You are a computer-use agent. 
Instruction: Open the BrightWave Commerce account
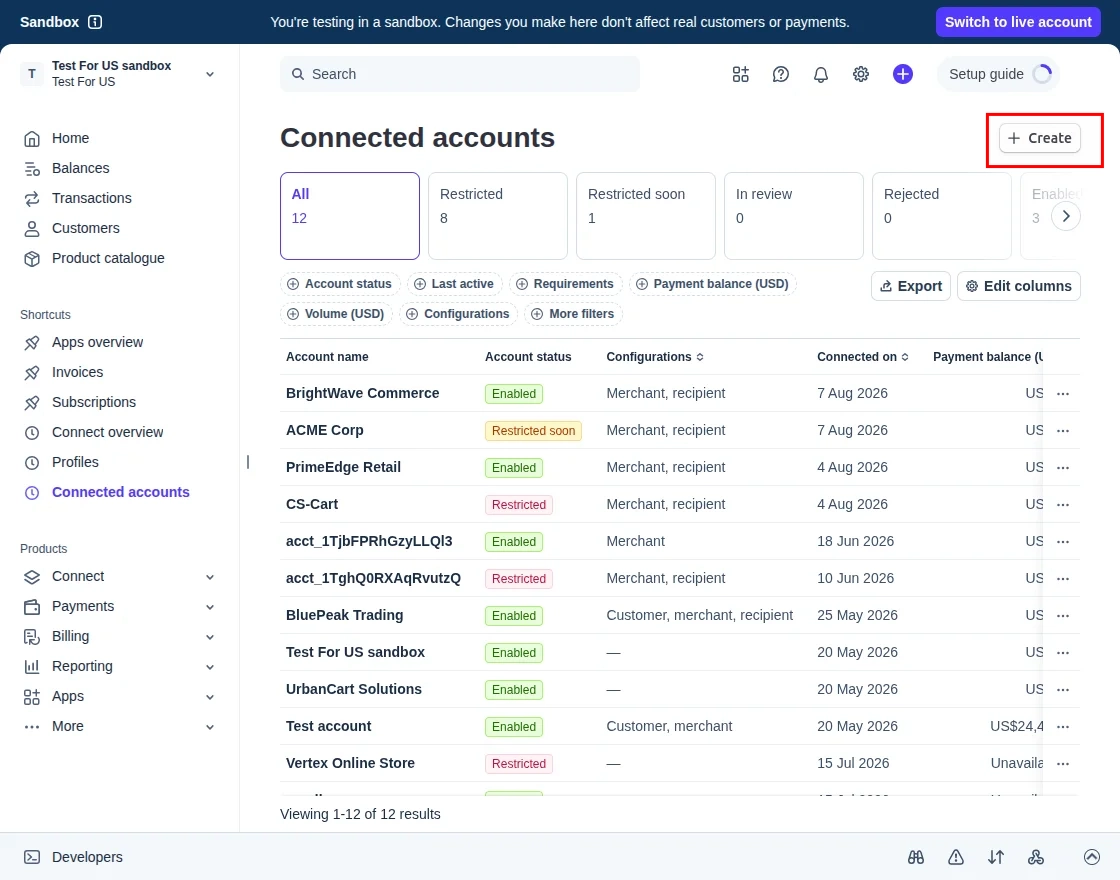click(363, 394)
